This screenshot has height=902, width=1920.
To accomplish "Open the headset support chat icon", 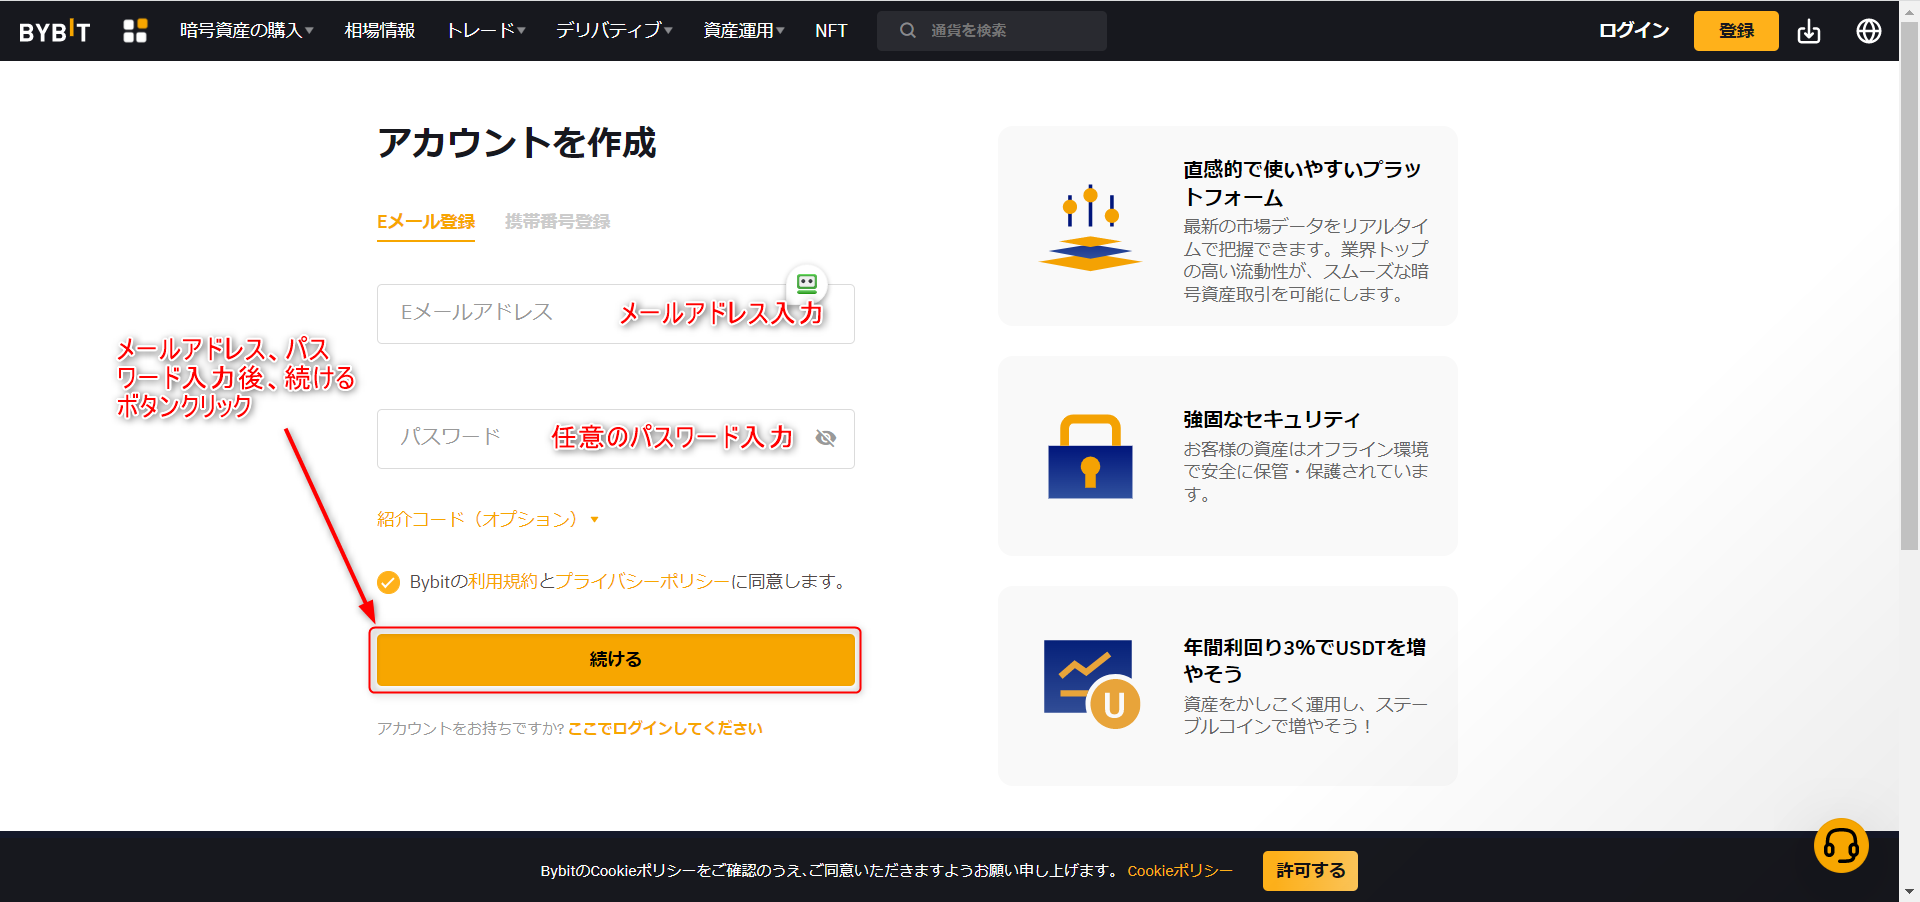I will [x=1840, y=846].
